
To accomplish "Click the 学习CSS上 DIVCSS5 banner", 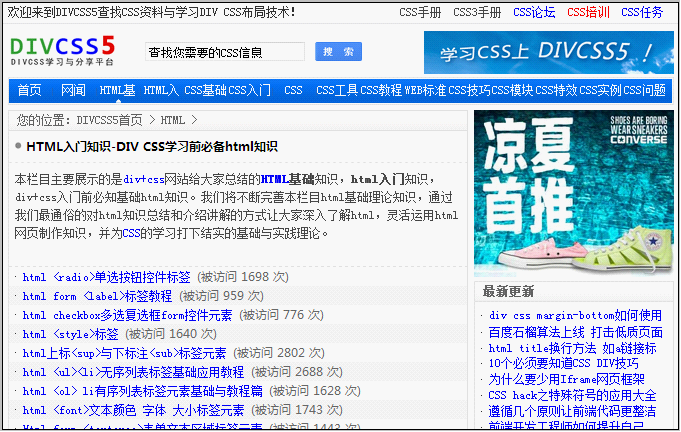I will 546,52.
